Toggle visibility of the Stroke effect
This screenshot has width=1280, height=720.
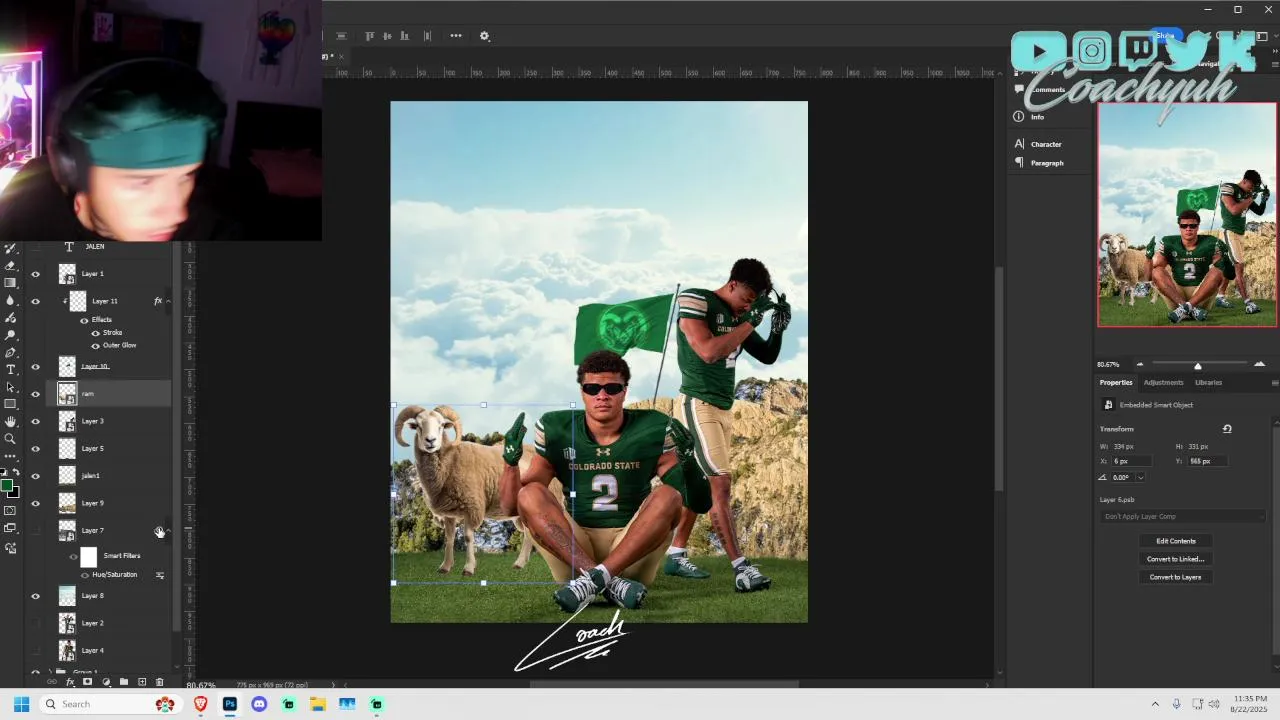tap(95, 333)
